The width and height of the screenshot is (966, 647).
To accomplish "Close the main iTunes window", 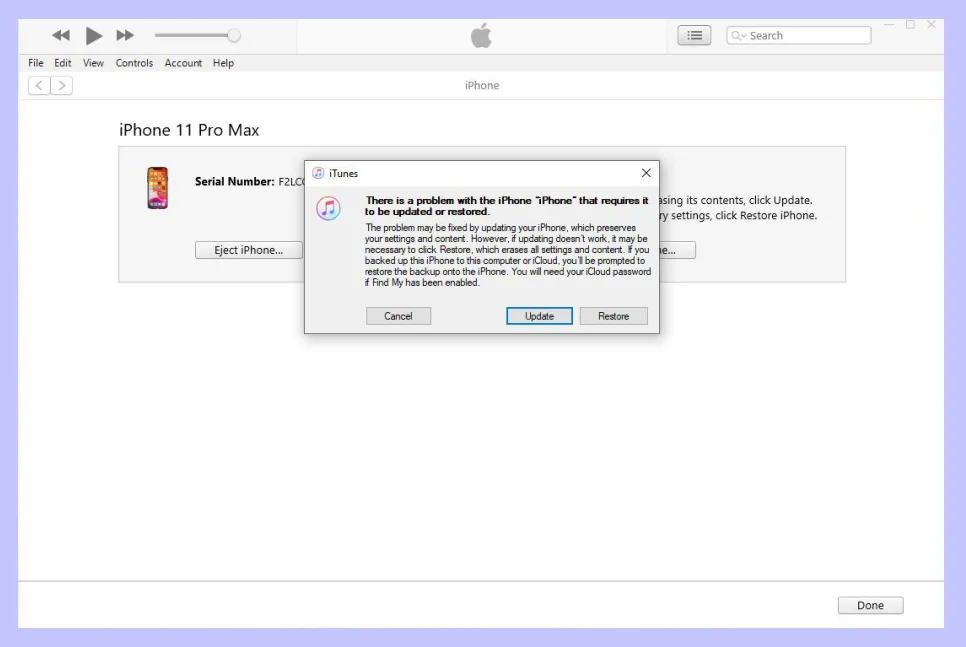I will (932, 25).
